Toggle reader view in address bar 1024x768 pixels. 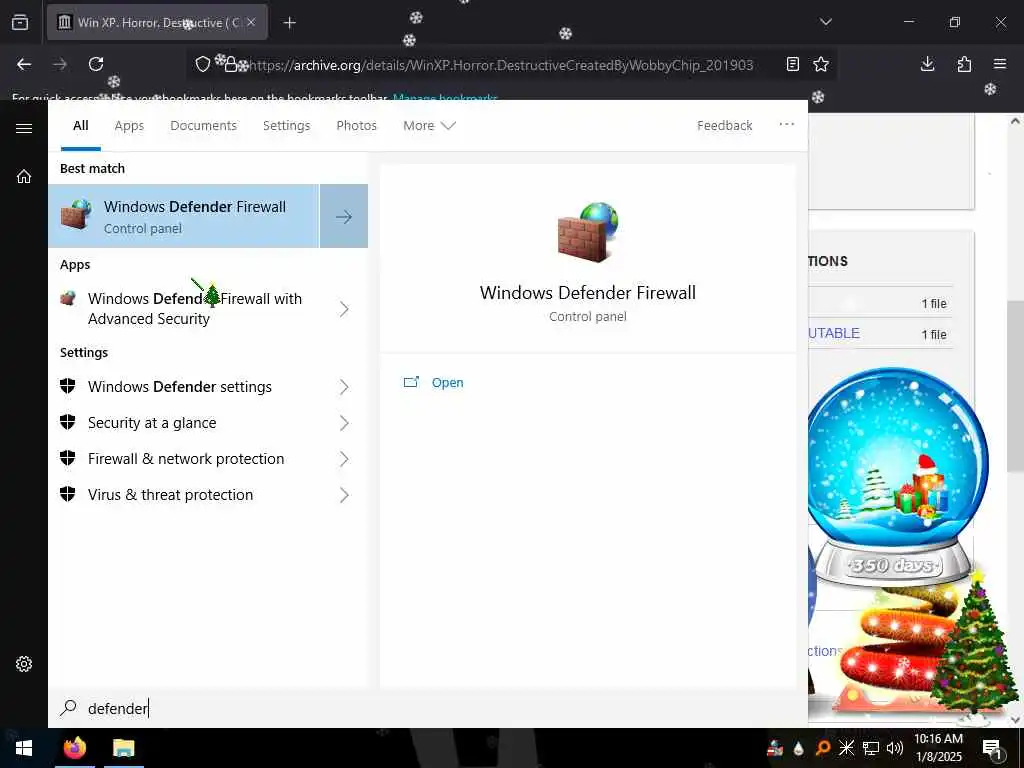point(792,64)
